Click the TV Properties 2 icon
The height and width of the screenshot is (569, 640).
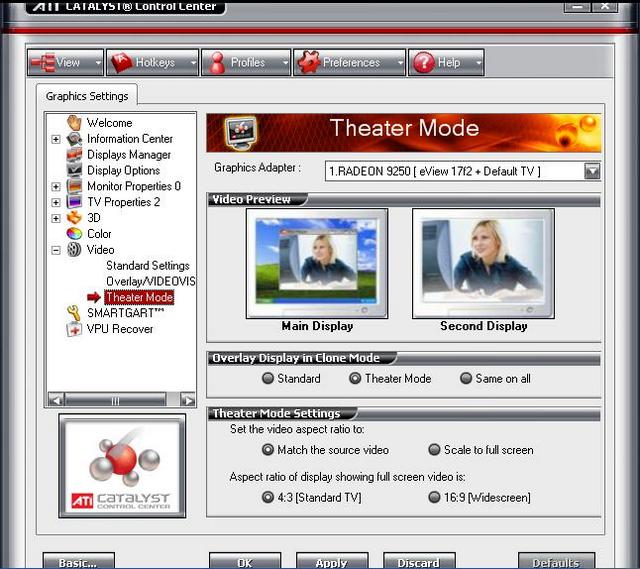[x=74, y=202]
